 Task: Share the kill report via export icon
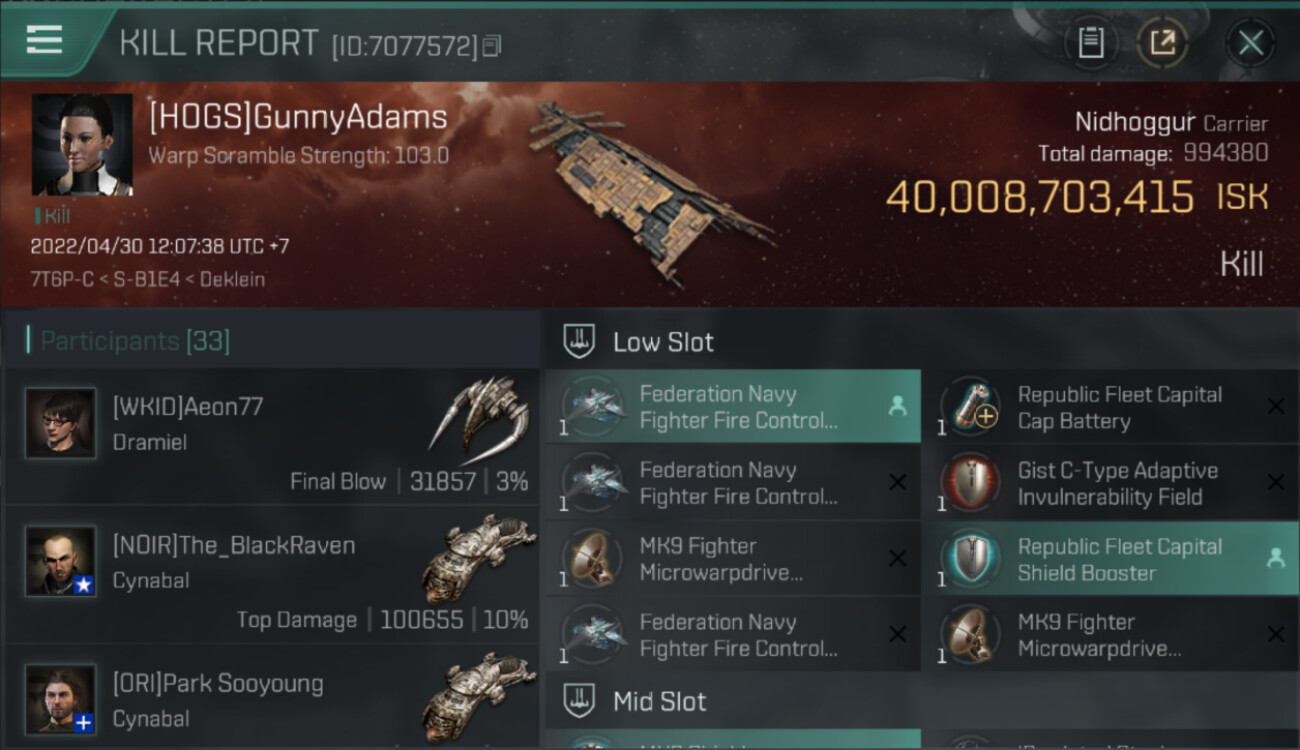pos(1162,43)
